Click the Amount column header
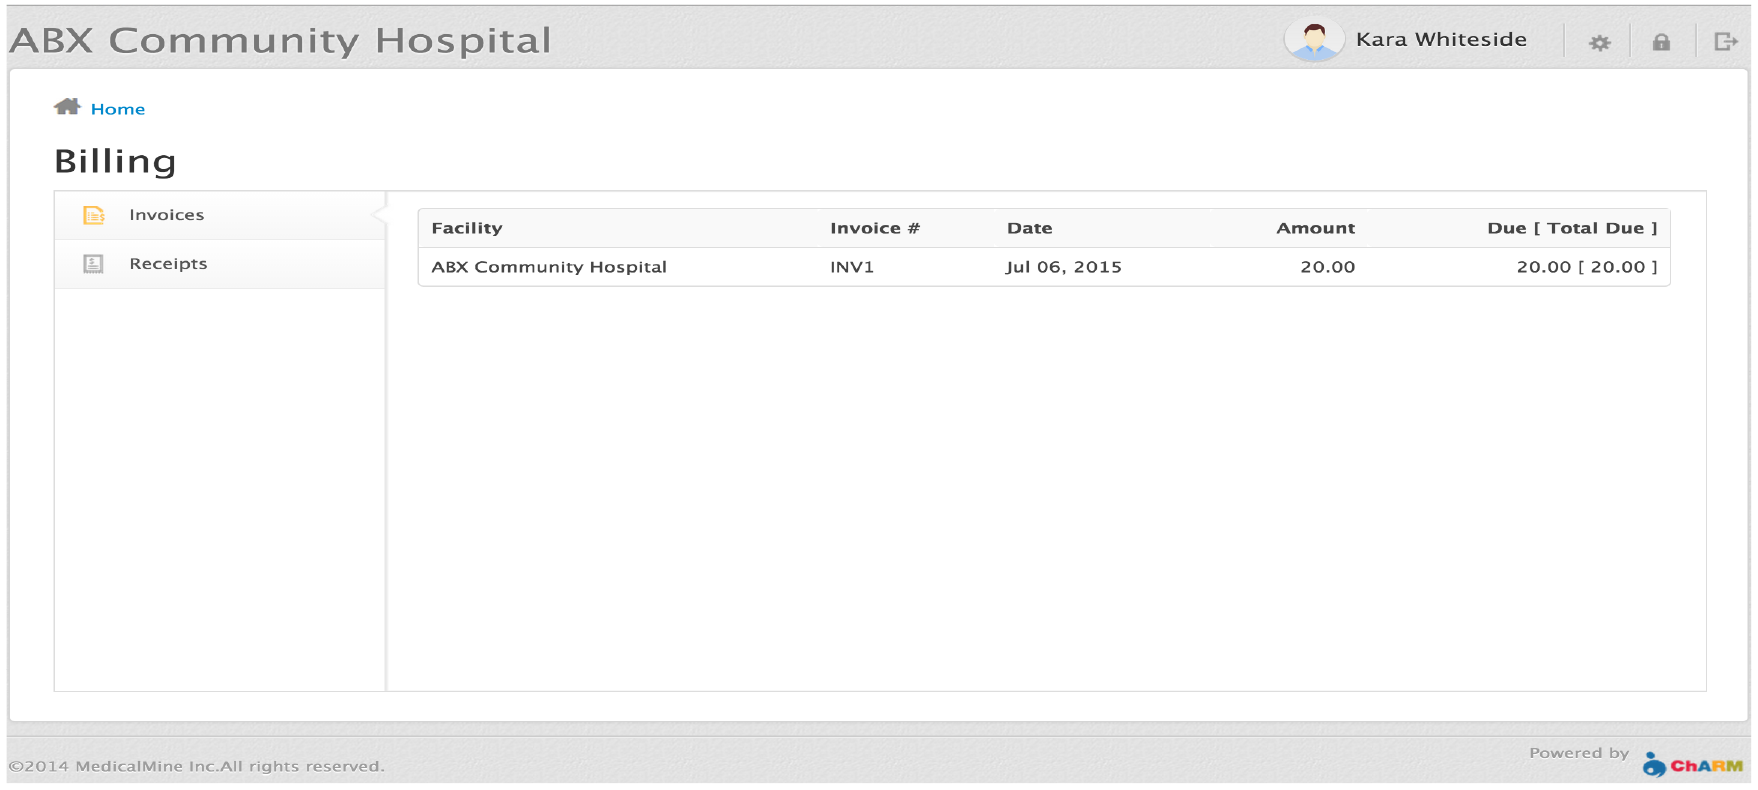This screenshot has width=1758, height=790. pos(1315,228)
